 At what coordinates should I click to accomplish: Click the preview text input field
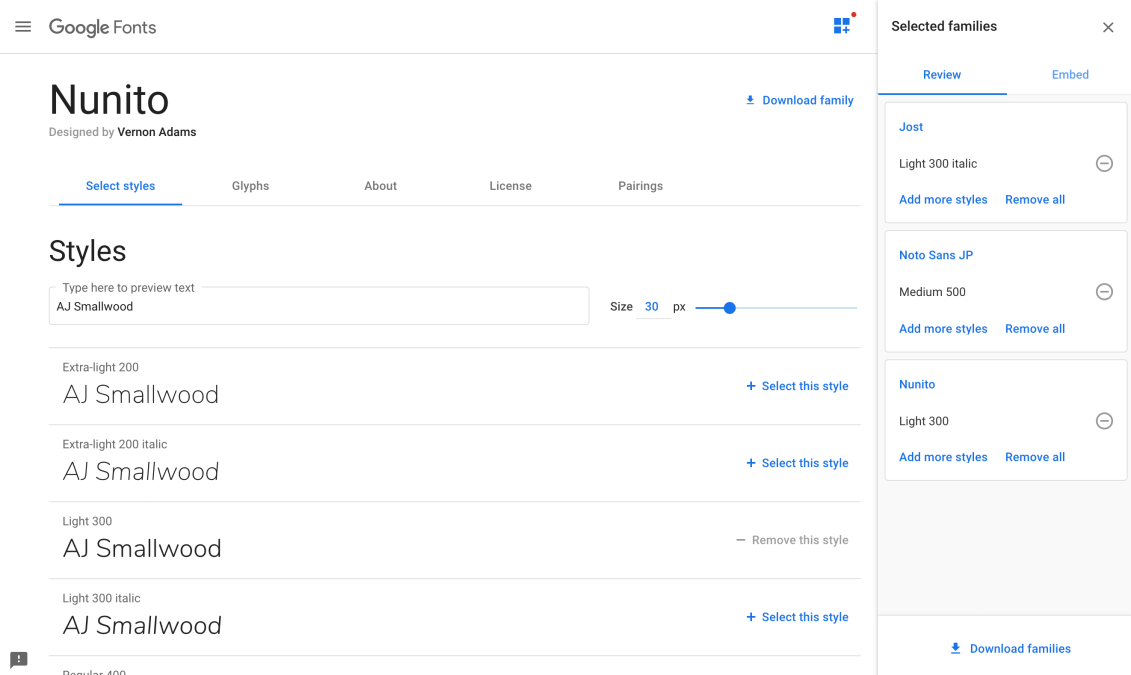coord(319,306)
